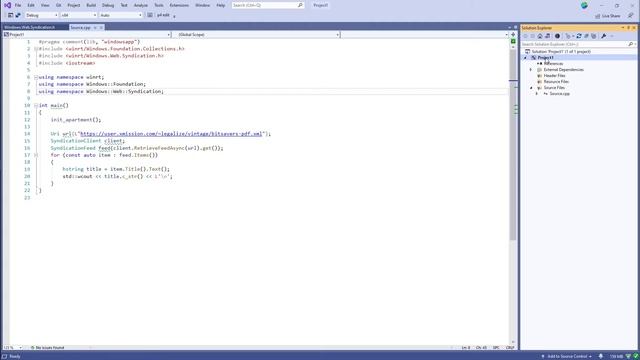Click the Solution 'Project1' icon in the tree
The width and height of the screenshot is (640, 360).
527,52
